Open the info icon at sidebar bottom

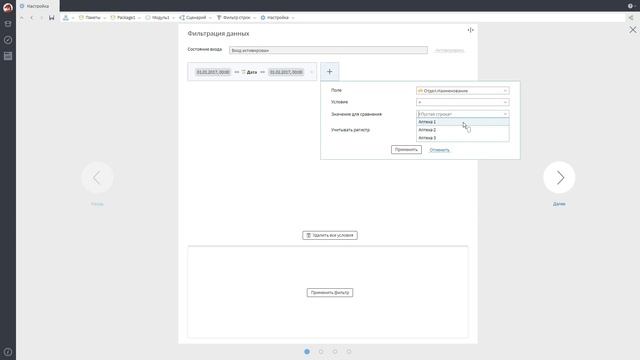coord(8,352)
